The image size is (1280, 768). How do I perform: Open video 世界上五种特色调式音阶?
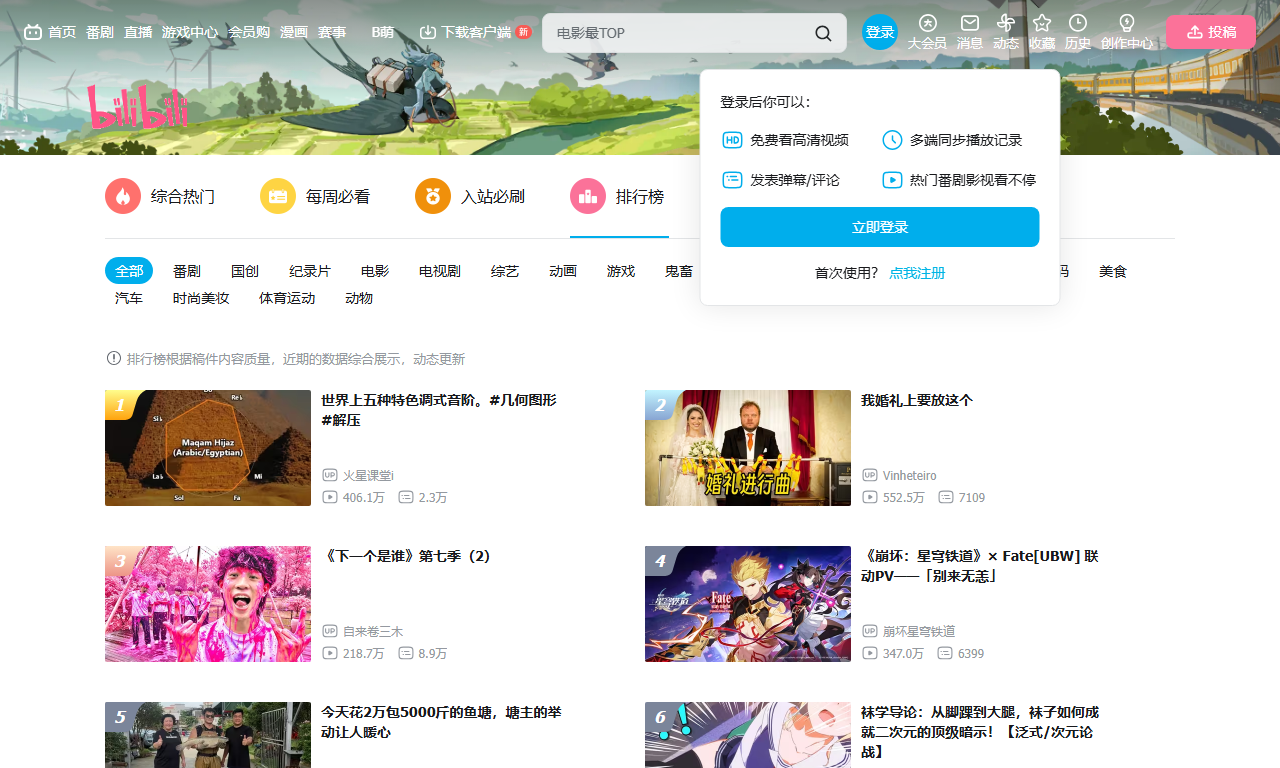pos(439,410)
